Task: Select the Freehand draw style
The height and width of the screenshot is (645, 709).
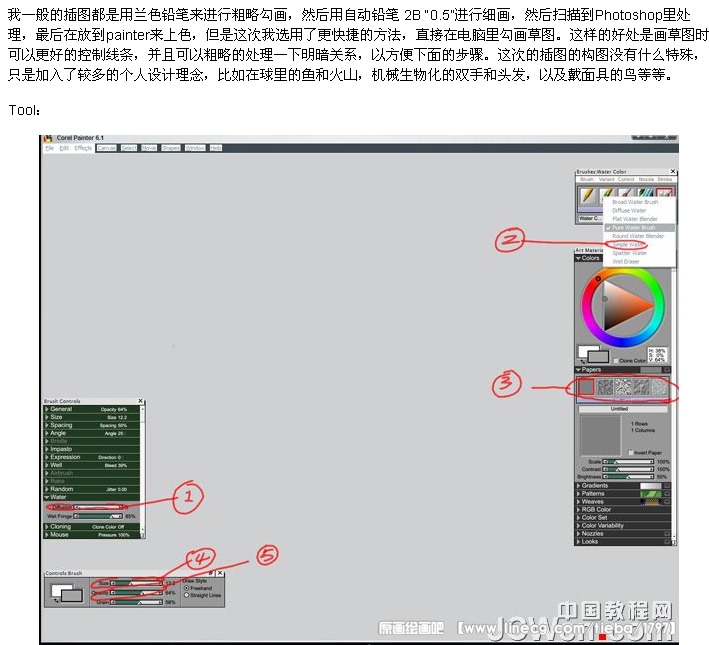Action: click(186, 588)
